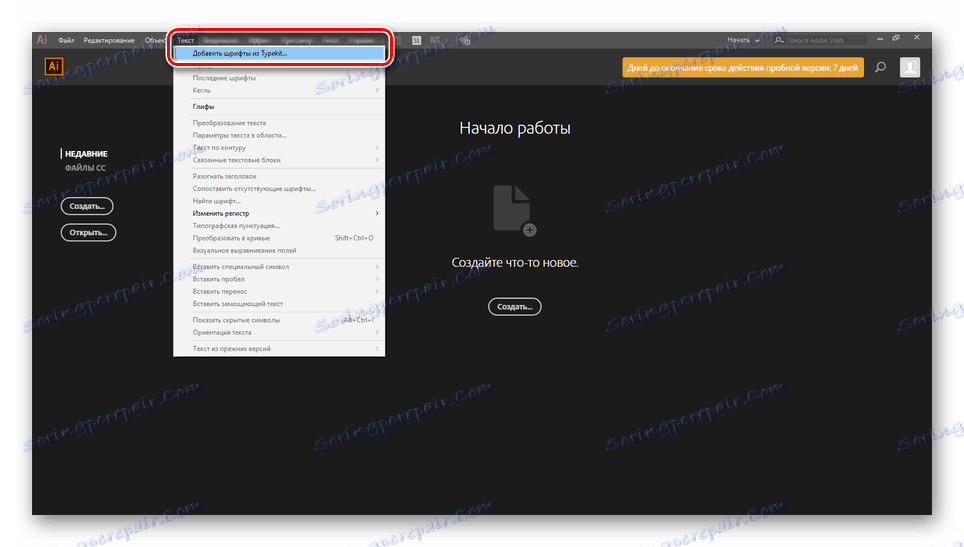Expand the Текст по контуру submenu
964x547 pixels.
point(279,148)
